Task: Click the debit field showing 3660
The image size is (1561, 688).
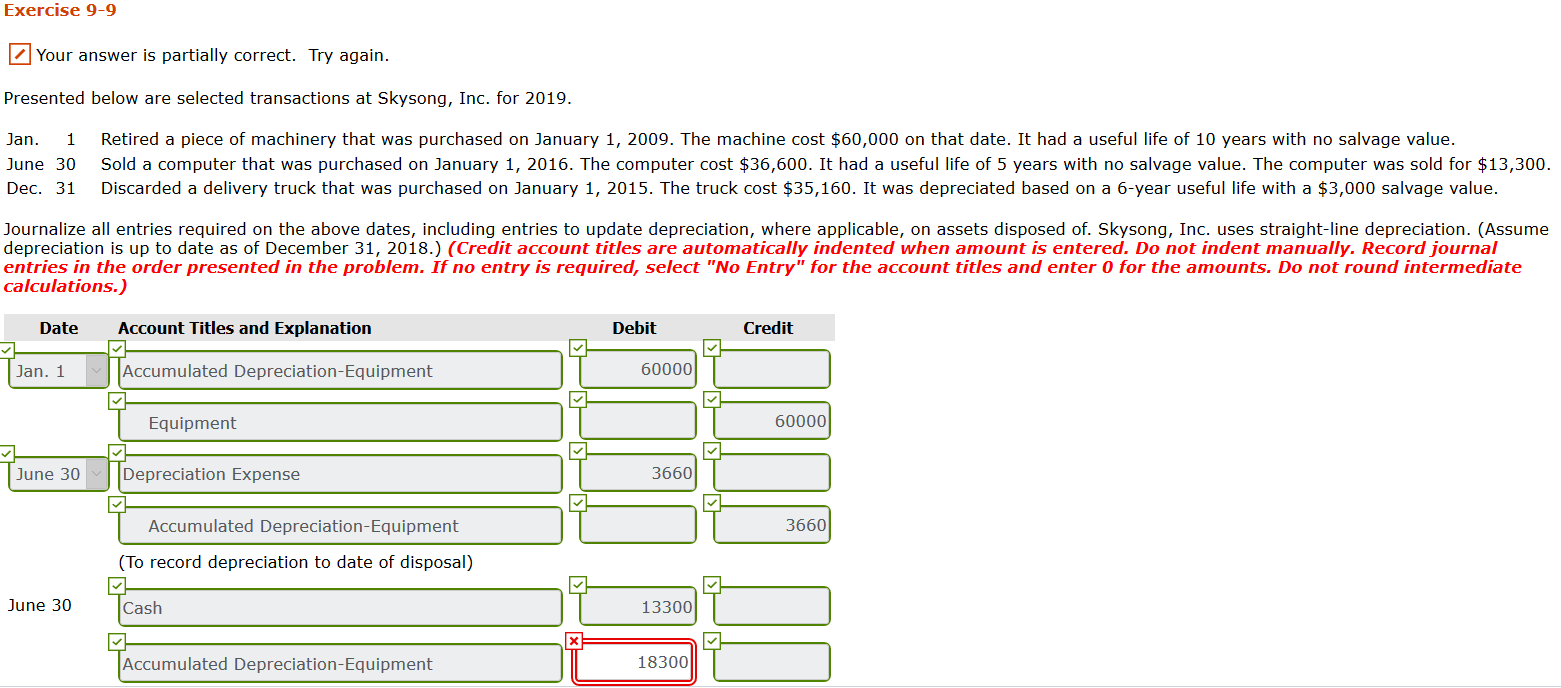Action: coord(638,473)
